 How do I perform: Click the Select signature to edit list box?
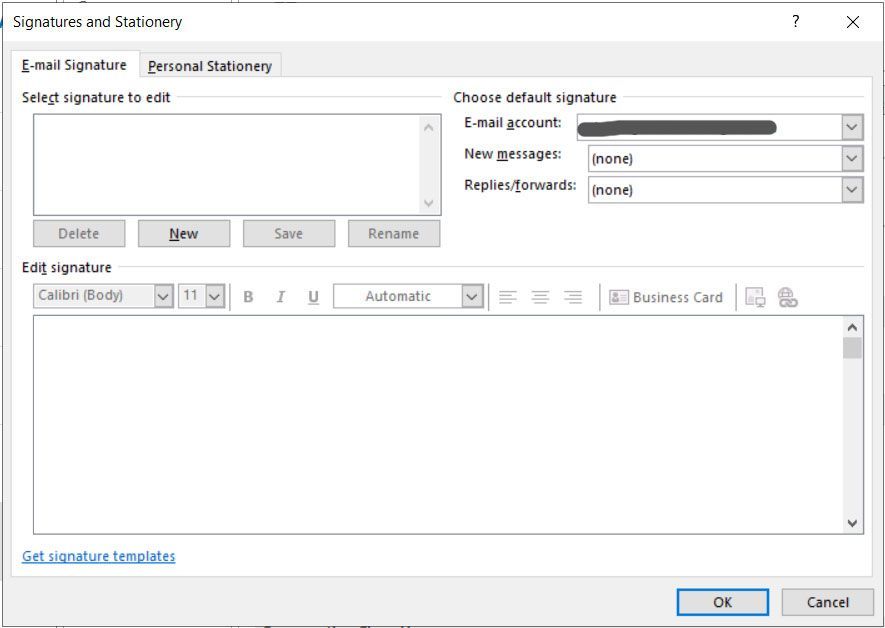(227, 165)
